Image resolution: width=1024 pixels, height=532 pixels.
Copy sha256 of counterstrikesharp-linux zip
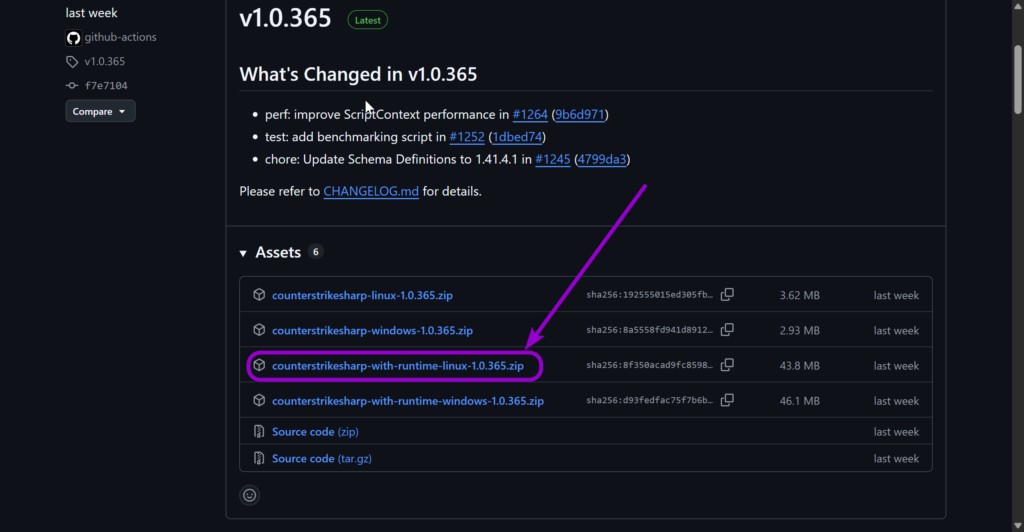point(727,294)
